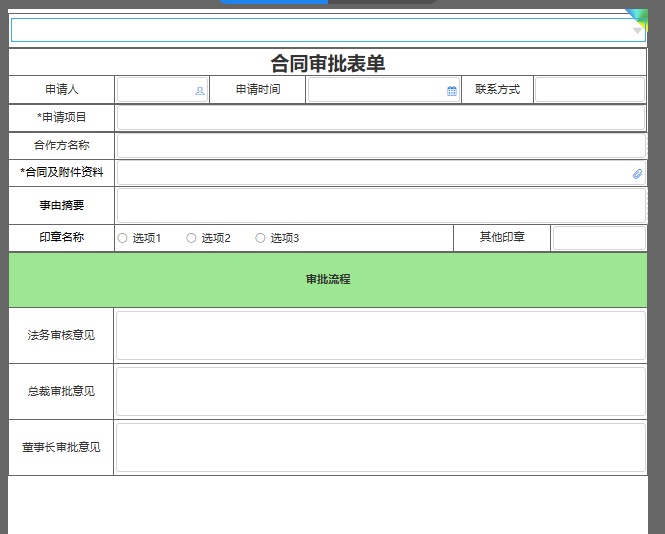Click the 申请人 label

coord(61,89)
